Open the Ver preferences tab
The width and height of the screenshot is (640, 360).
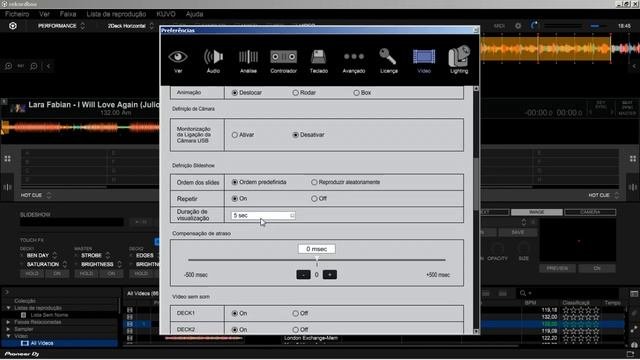point(178,61)
